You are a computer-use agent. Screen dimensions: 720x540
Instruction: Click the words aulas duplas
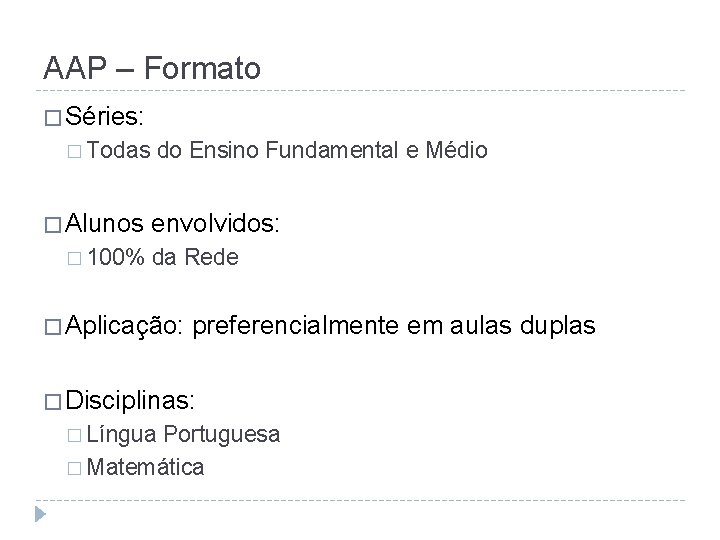click(523, 327)
